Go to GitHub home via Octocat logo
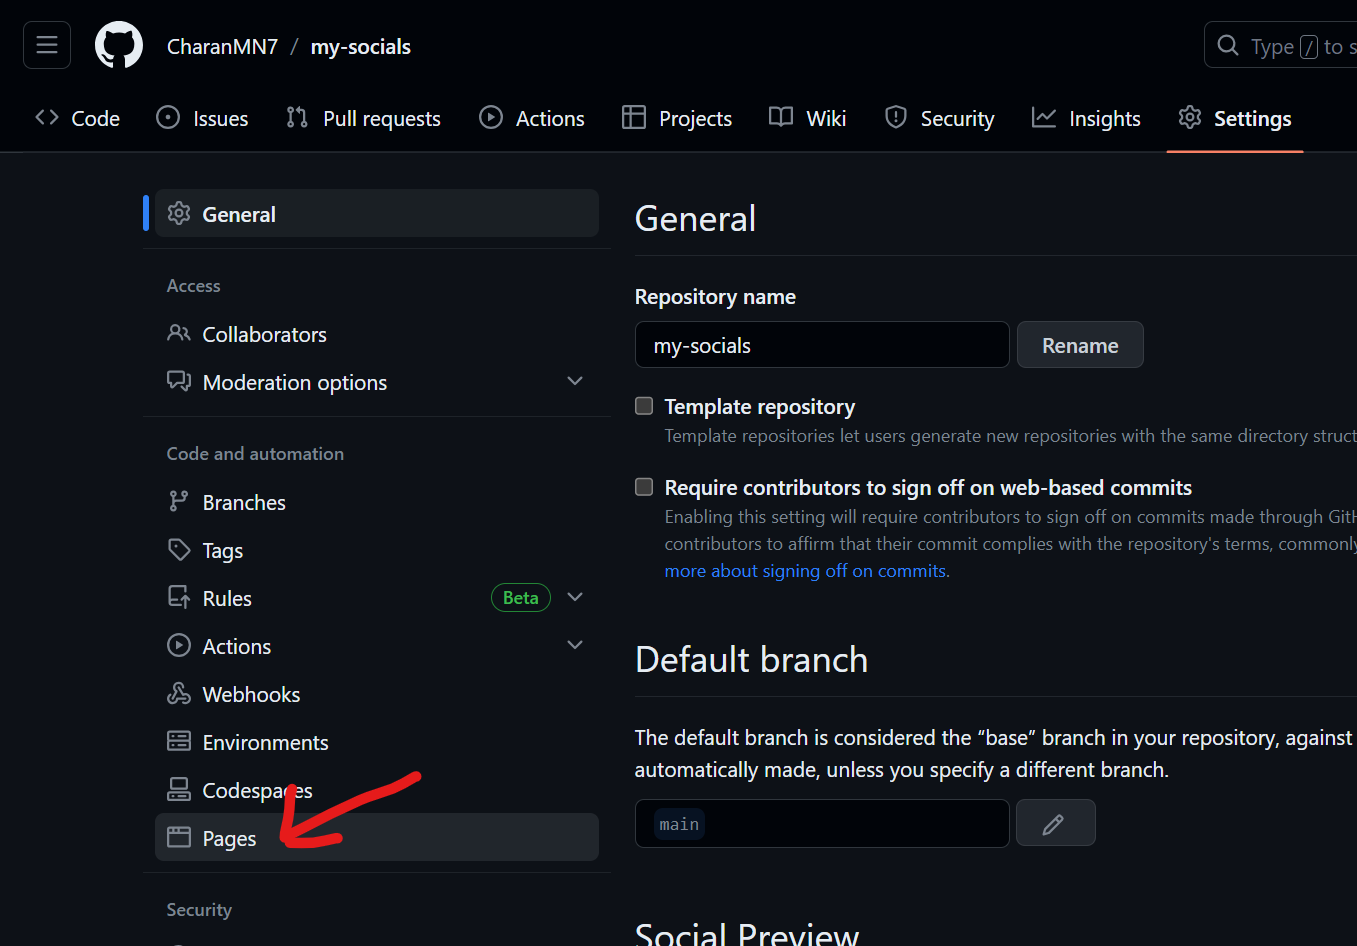This screenshot has width=1357, height=946. coord(119,46)
